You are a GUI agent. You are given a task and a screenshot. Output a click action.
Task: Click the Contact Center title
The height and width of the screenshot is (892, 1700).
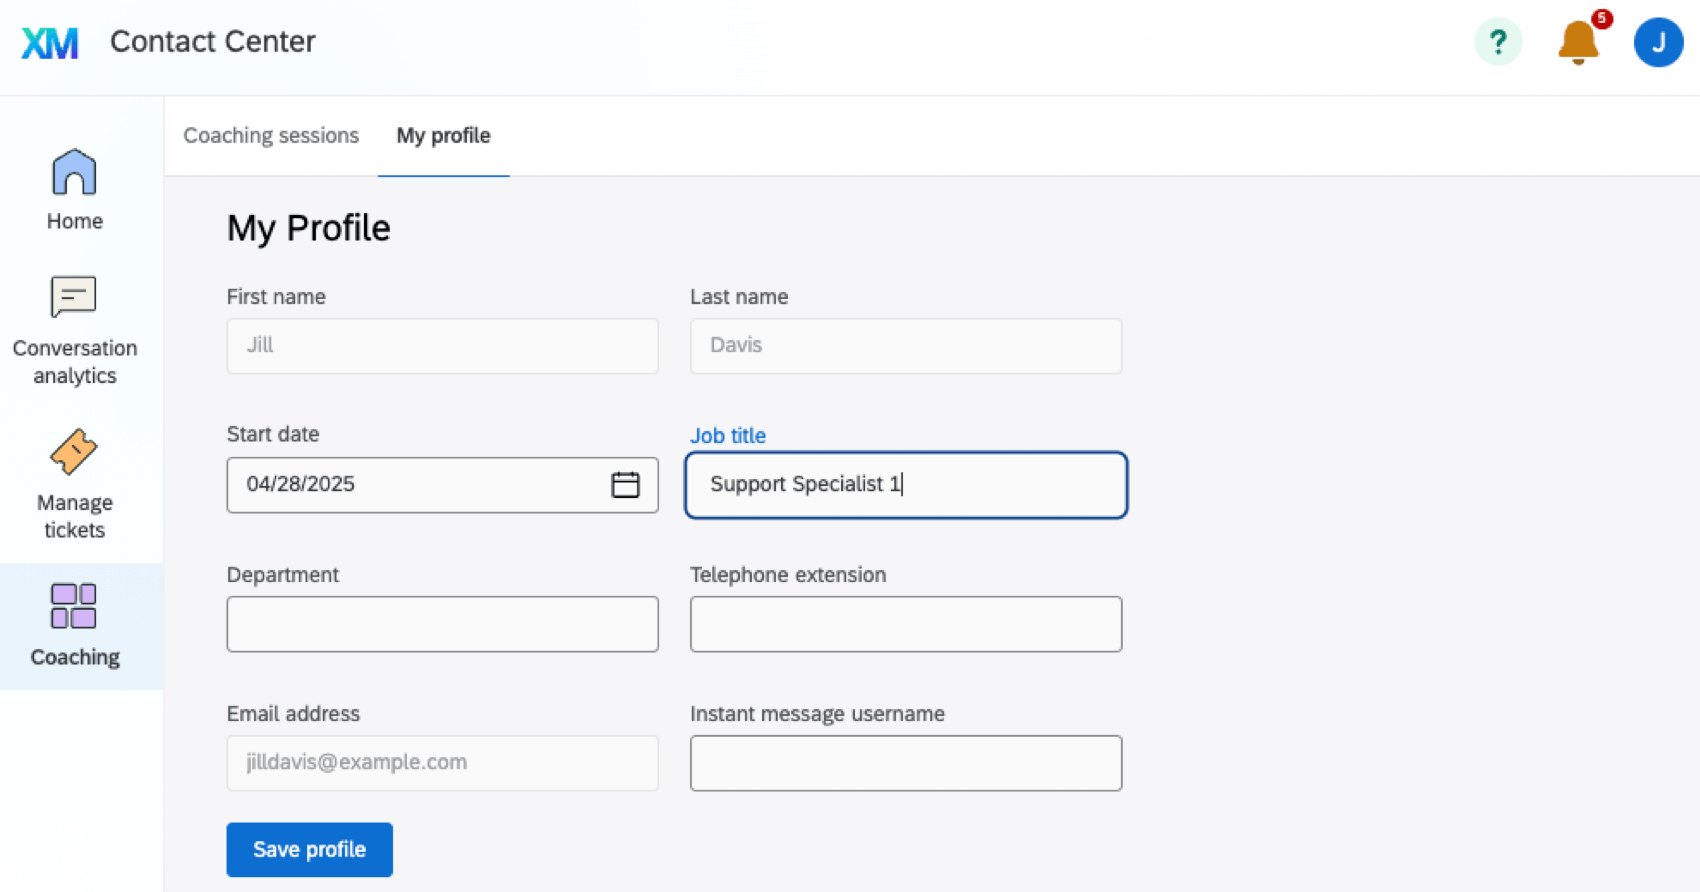click(212, 42)
